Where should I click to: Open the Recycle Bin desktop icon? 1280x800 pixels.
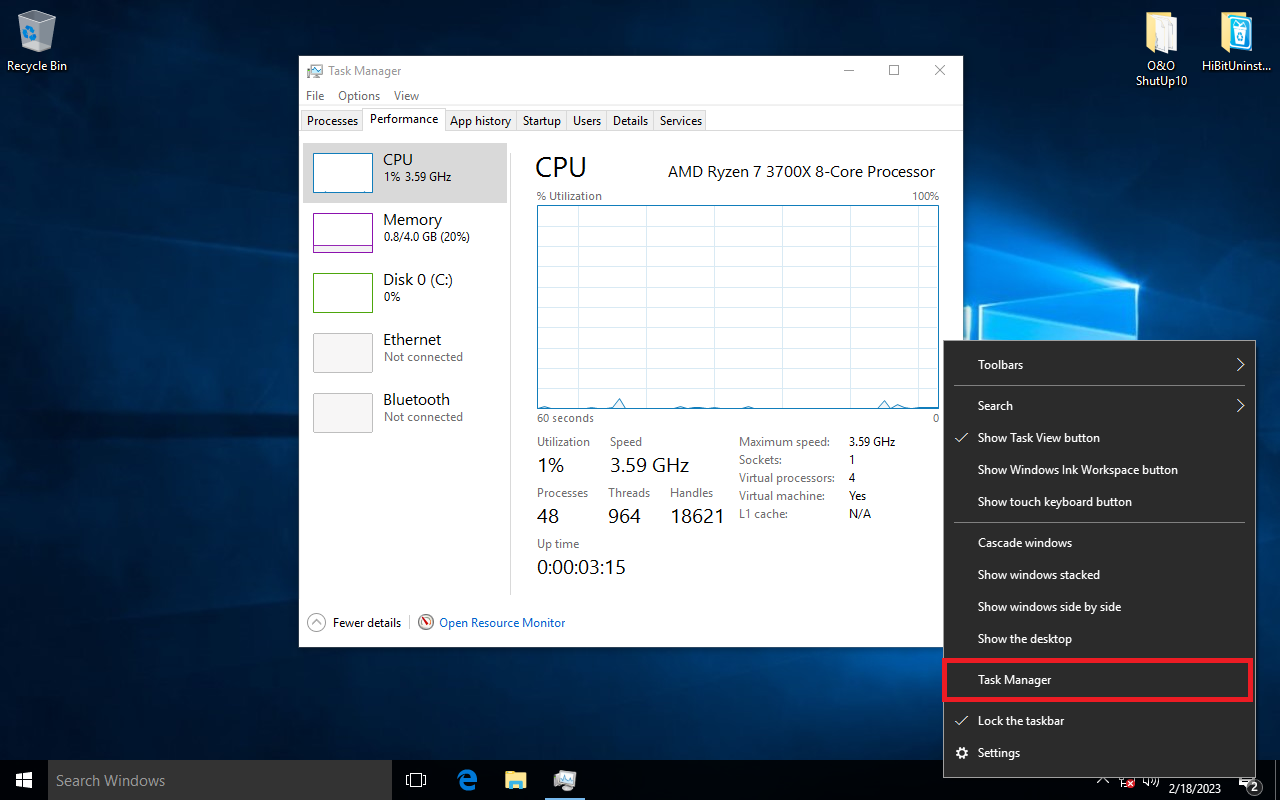point(37,42)
